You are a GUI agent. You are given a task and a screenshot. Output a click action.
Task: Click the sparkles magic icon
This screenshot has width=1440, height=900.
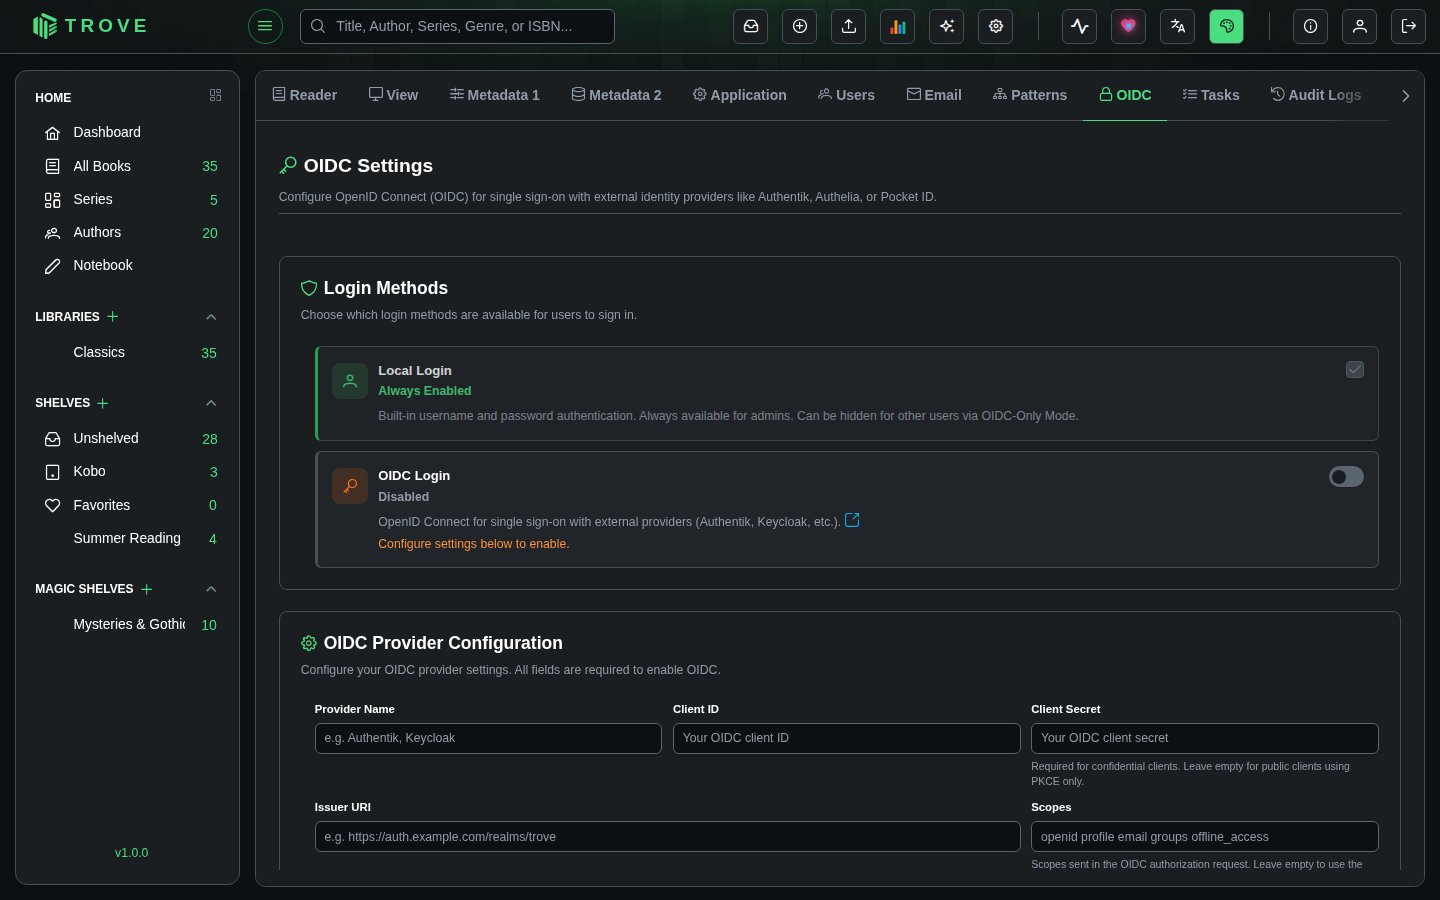coord(947,26)
